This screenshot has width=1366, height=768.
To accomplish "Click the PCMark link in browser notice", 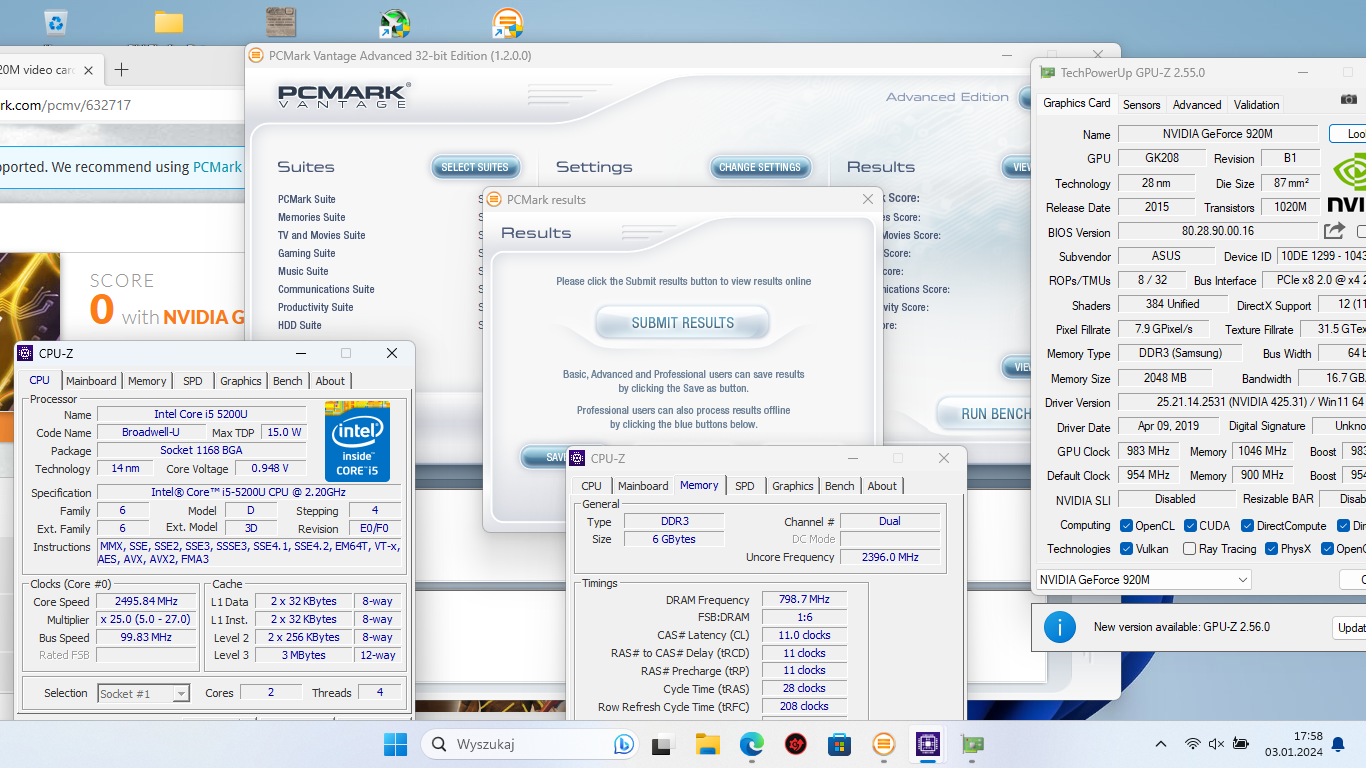I will (217, 167).
